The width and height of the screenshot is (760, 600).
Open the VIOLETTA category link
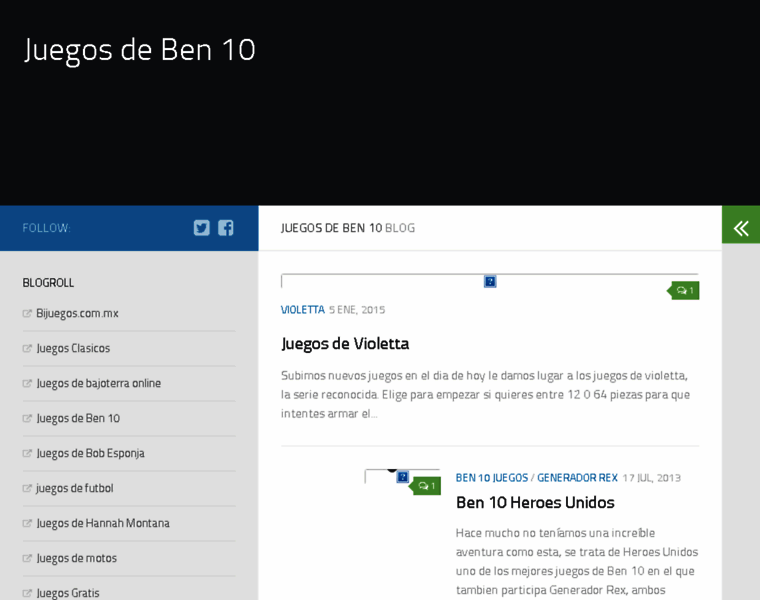point(302,310)
